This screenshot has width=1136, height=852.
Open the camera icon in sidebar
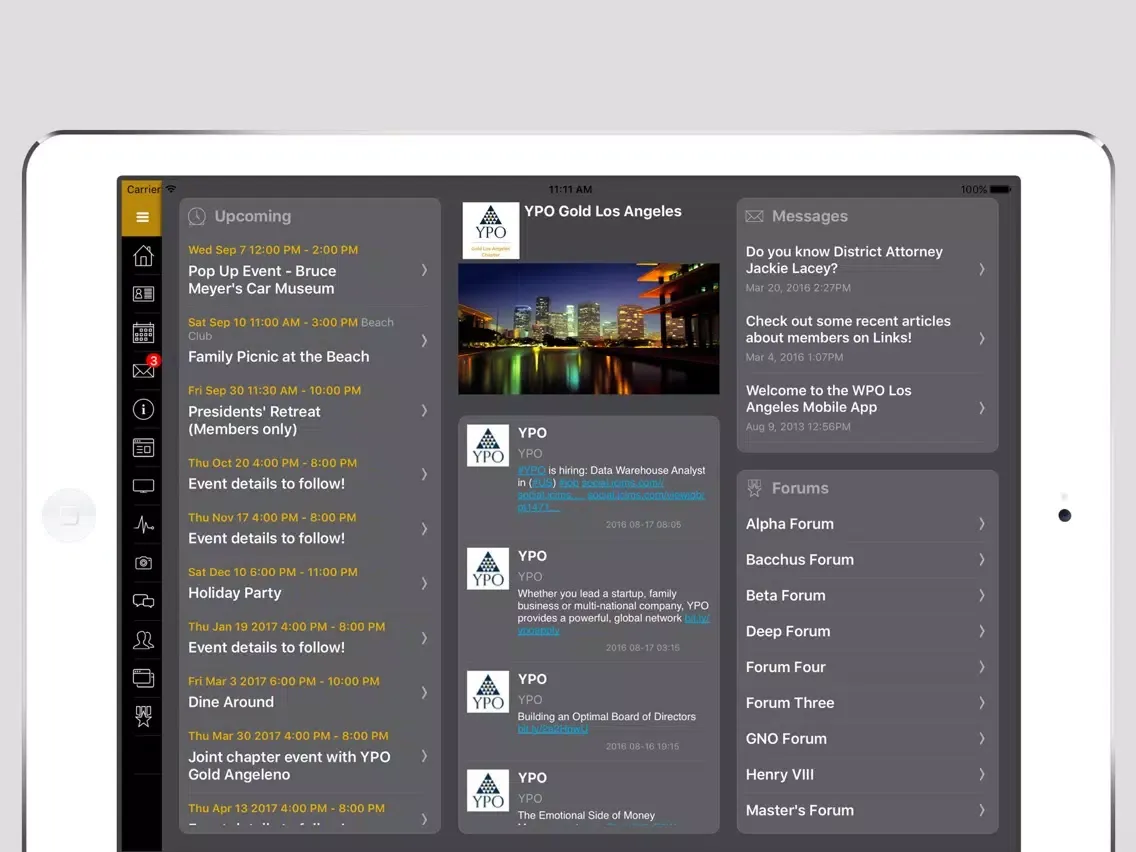[143, 563]
